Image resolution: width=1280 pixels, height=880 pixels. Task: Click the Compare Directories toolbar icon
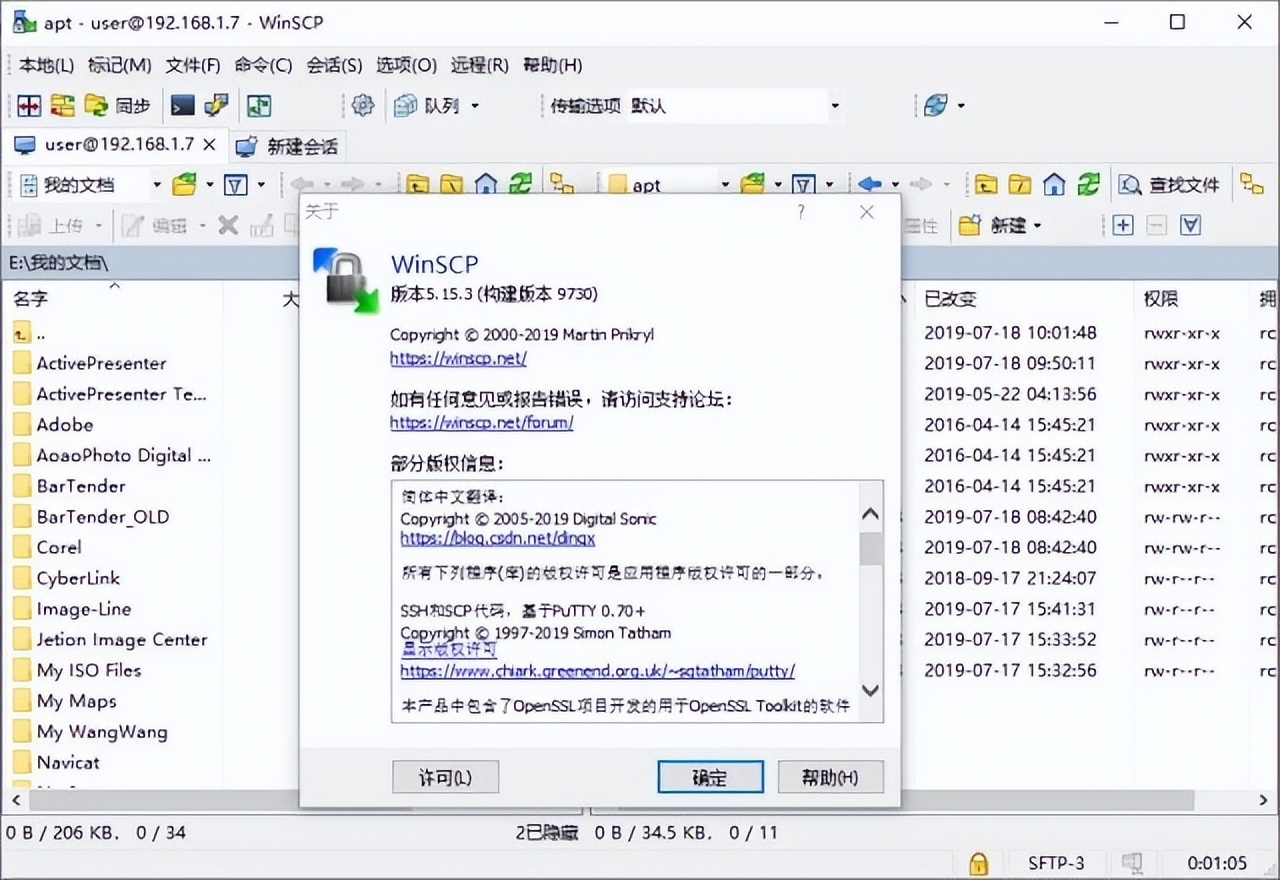click(x=29, y=105)
